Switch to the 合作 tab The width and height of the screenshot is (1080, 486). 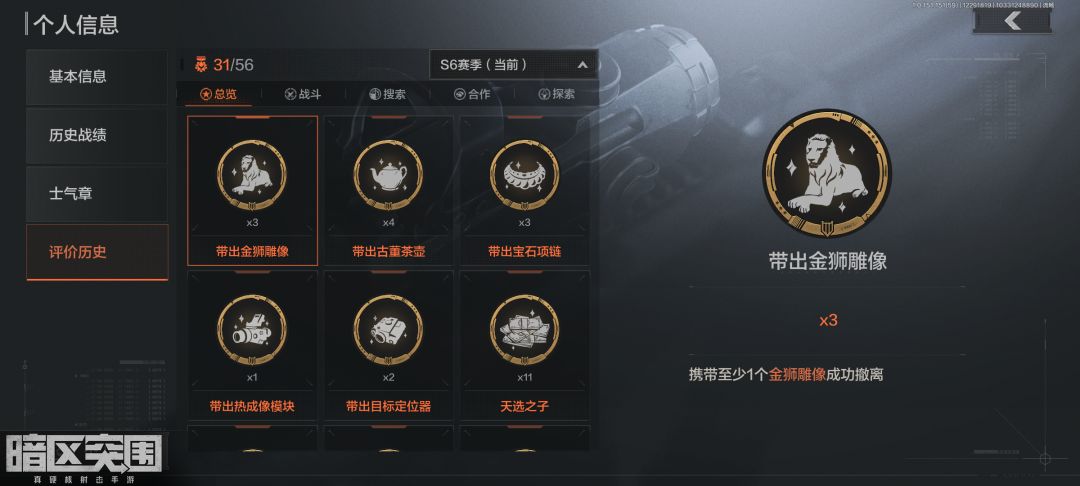472,94
